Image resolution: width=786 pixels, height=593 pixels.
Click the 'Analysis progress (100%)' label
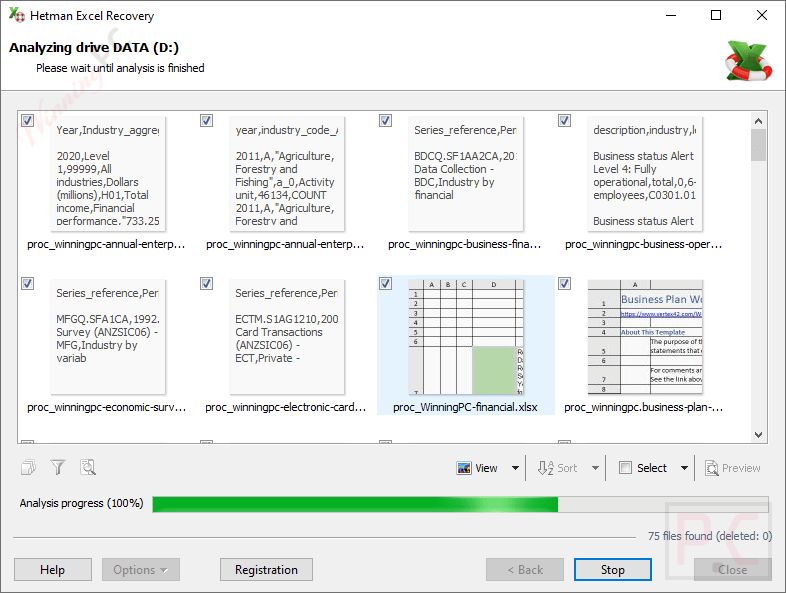tap(81, 503)
